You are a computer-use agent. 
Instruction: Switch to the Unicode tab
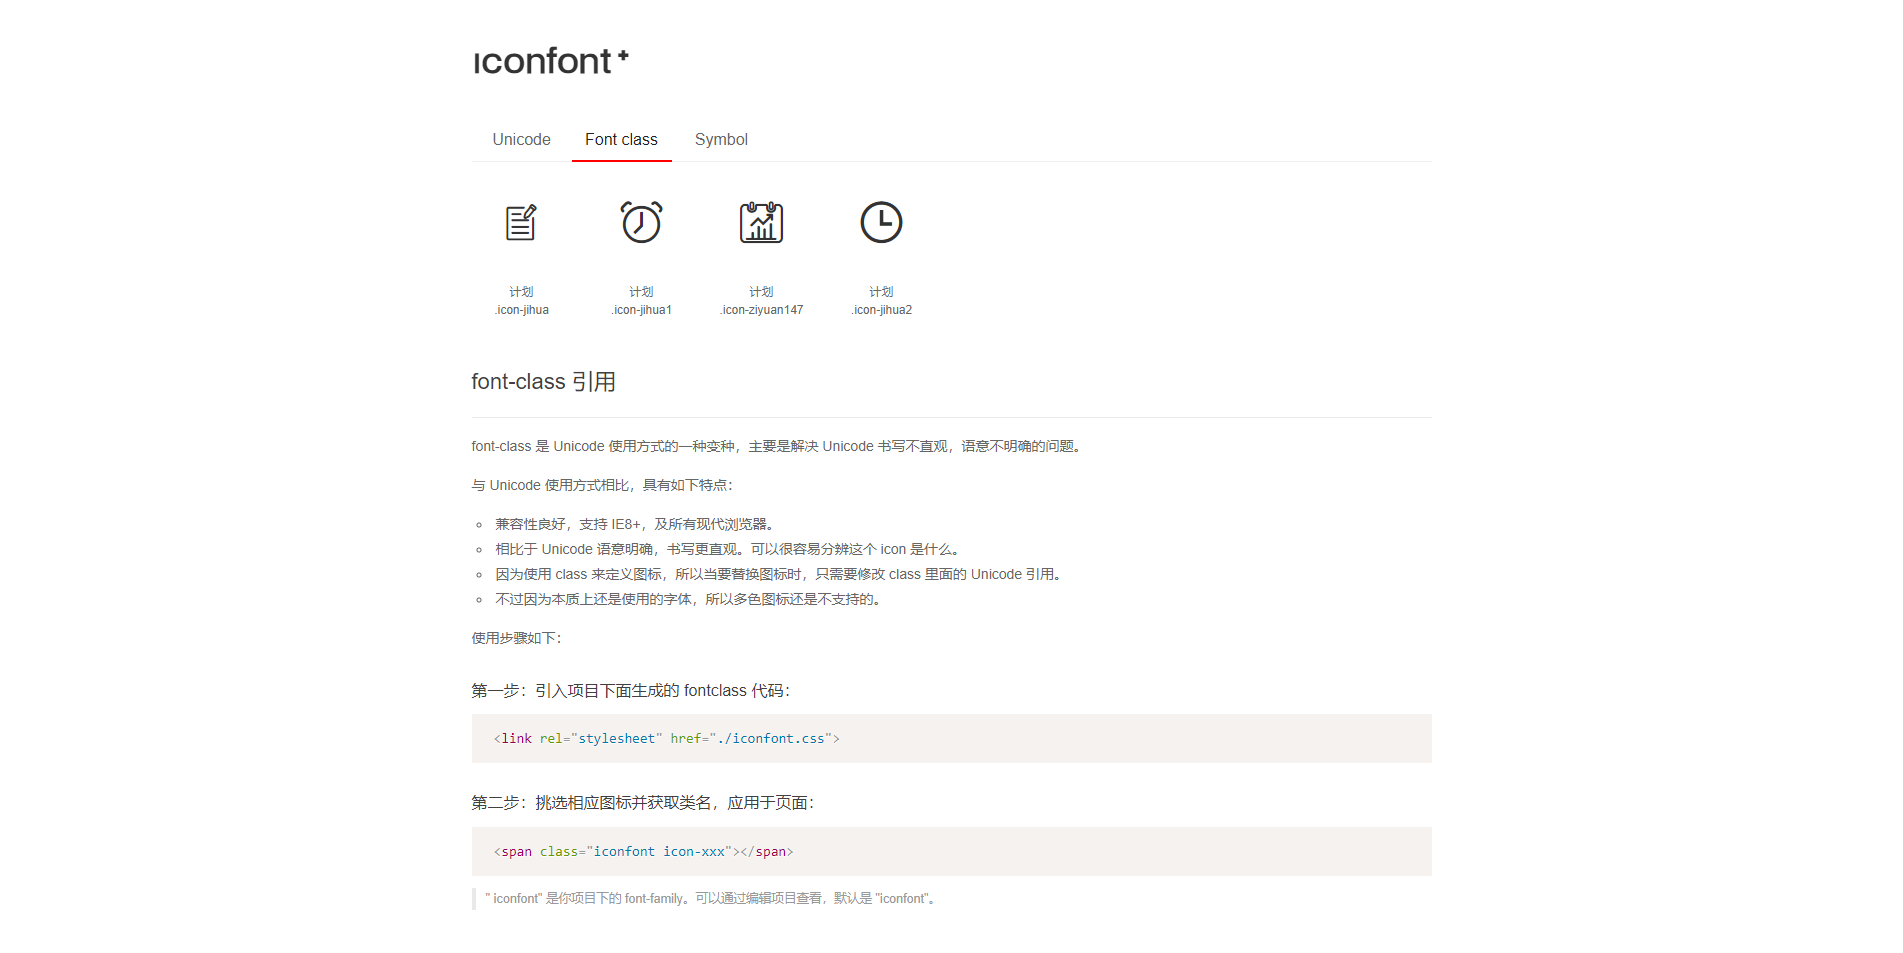(x=520, y=139)
